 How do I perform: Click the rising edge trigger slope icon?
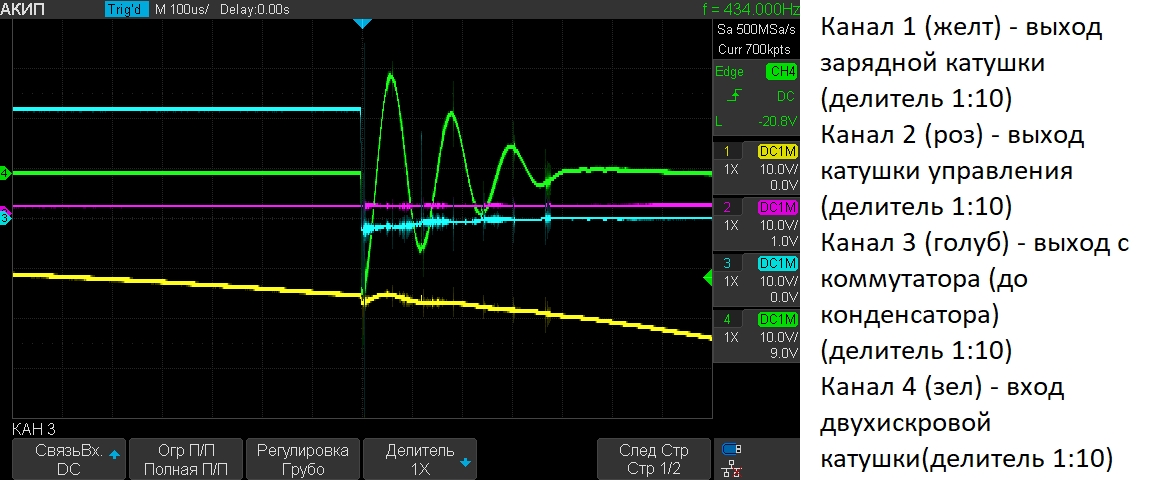(x=734, y=96)
